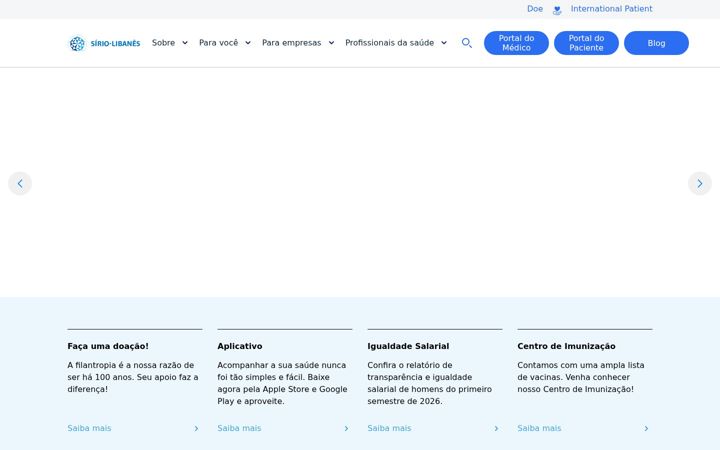Select the Faça uma doação! heading
Screen dimensions: 720x450
click(x=108, y=346)
